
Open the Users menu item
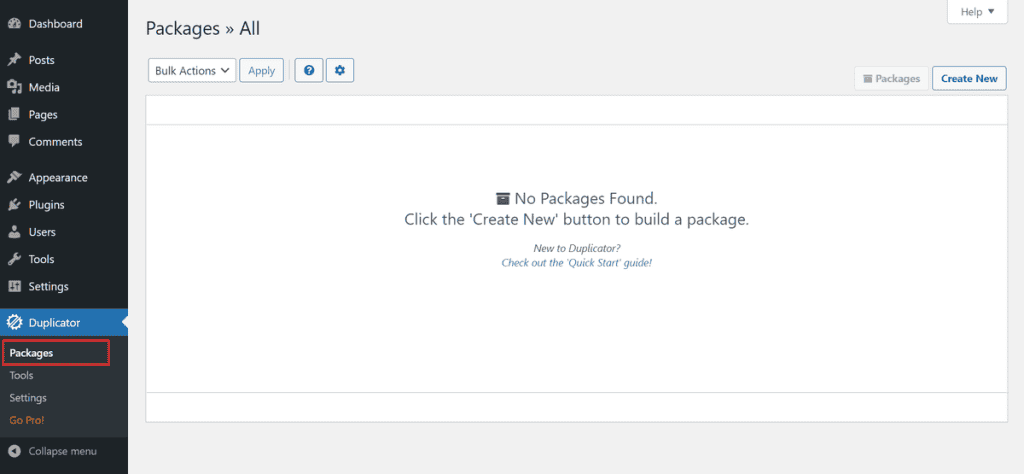64,232
